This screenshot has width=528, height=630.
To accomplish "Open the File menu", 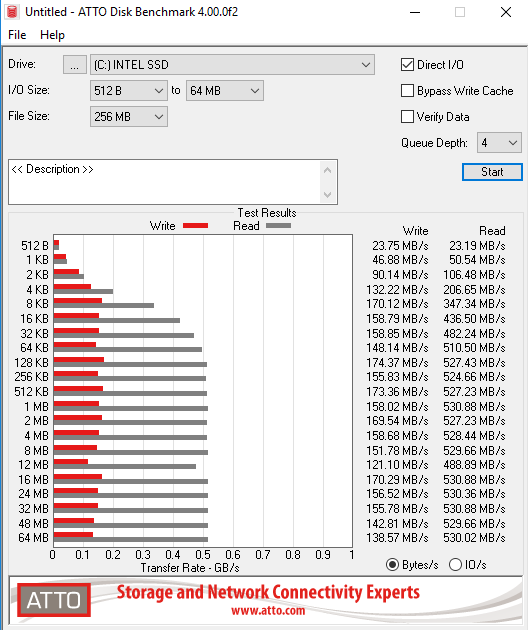I will [x=17, y=35].
